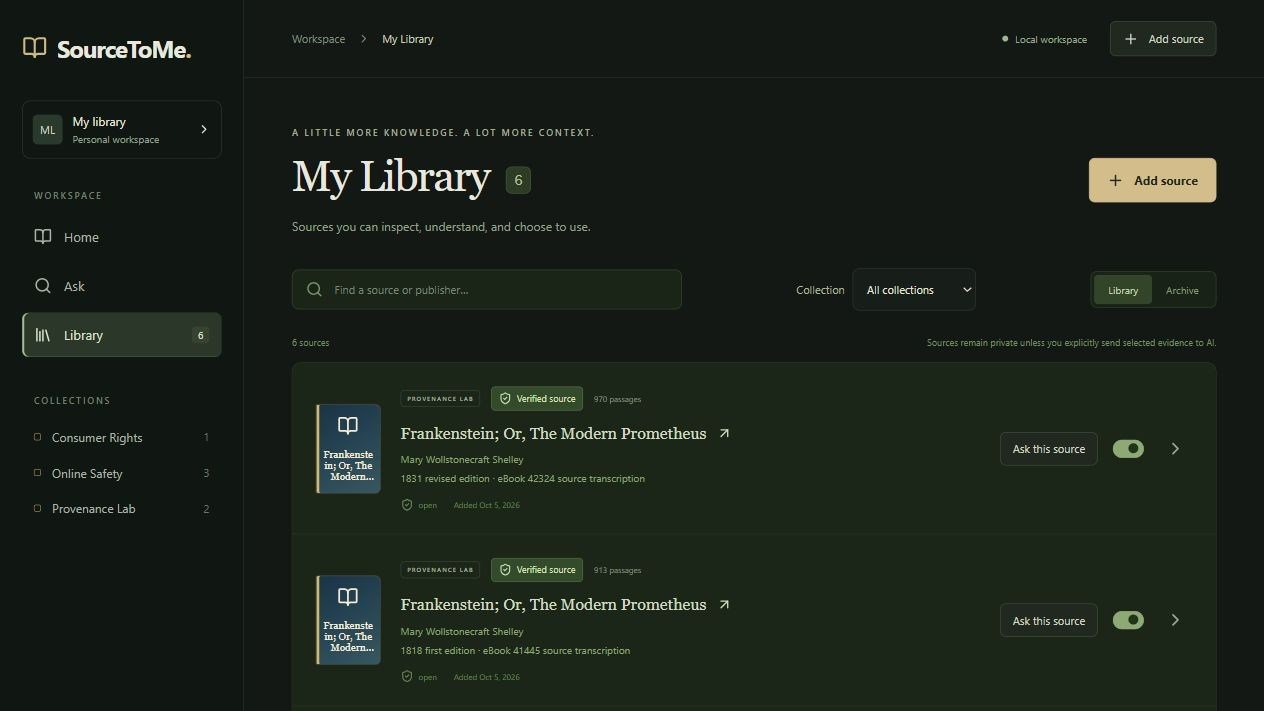Open the Provenance Lab collection
This screenshot has height=711, width=1264.
click(x=122, y=508)
